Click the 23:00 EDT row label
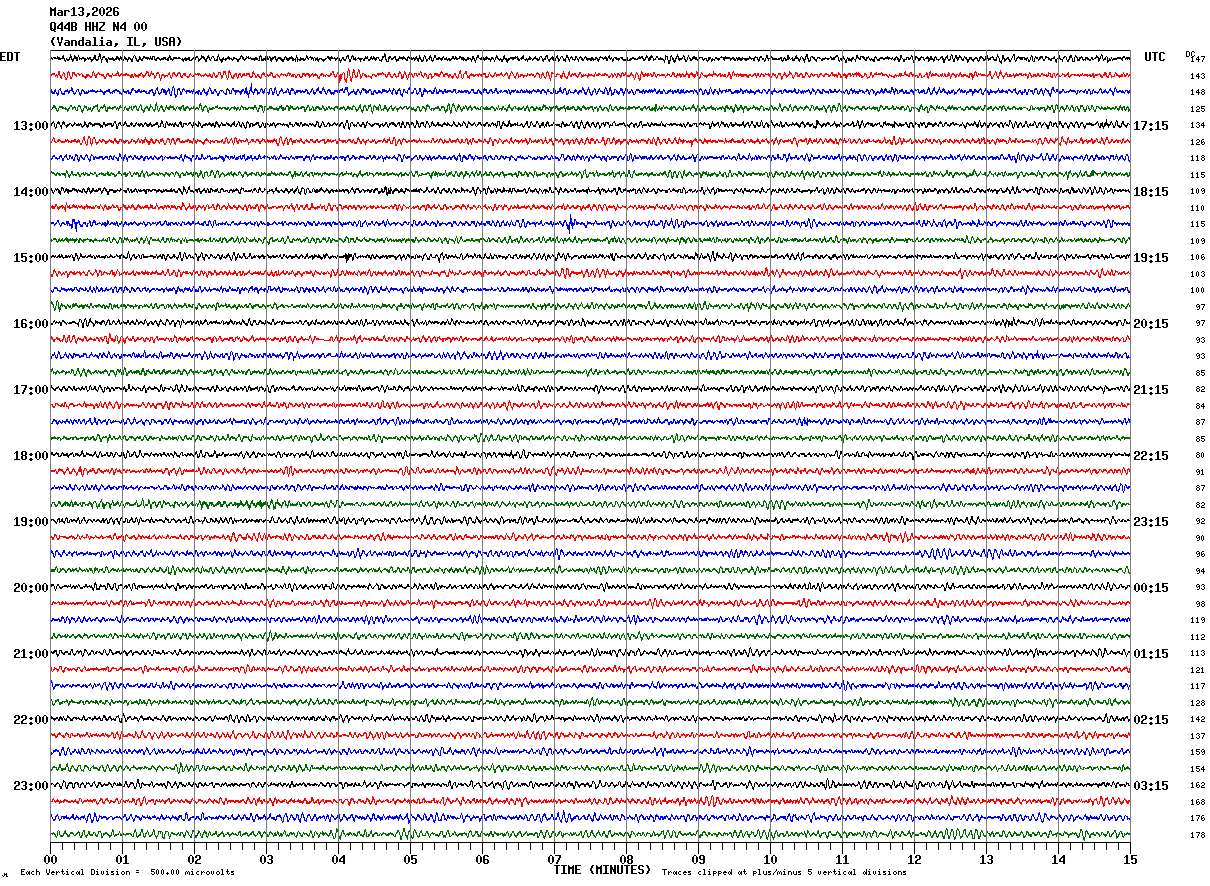 pyautogui.click(x=30, y=786)
